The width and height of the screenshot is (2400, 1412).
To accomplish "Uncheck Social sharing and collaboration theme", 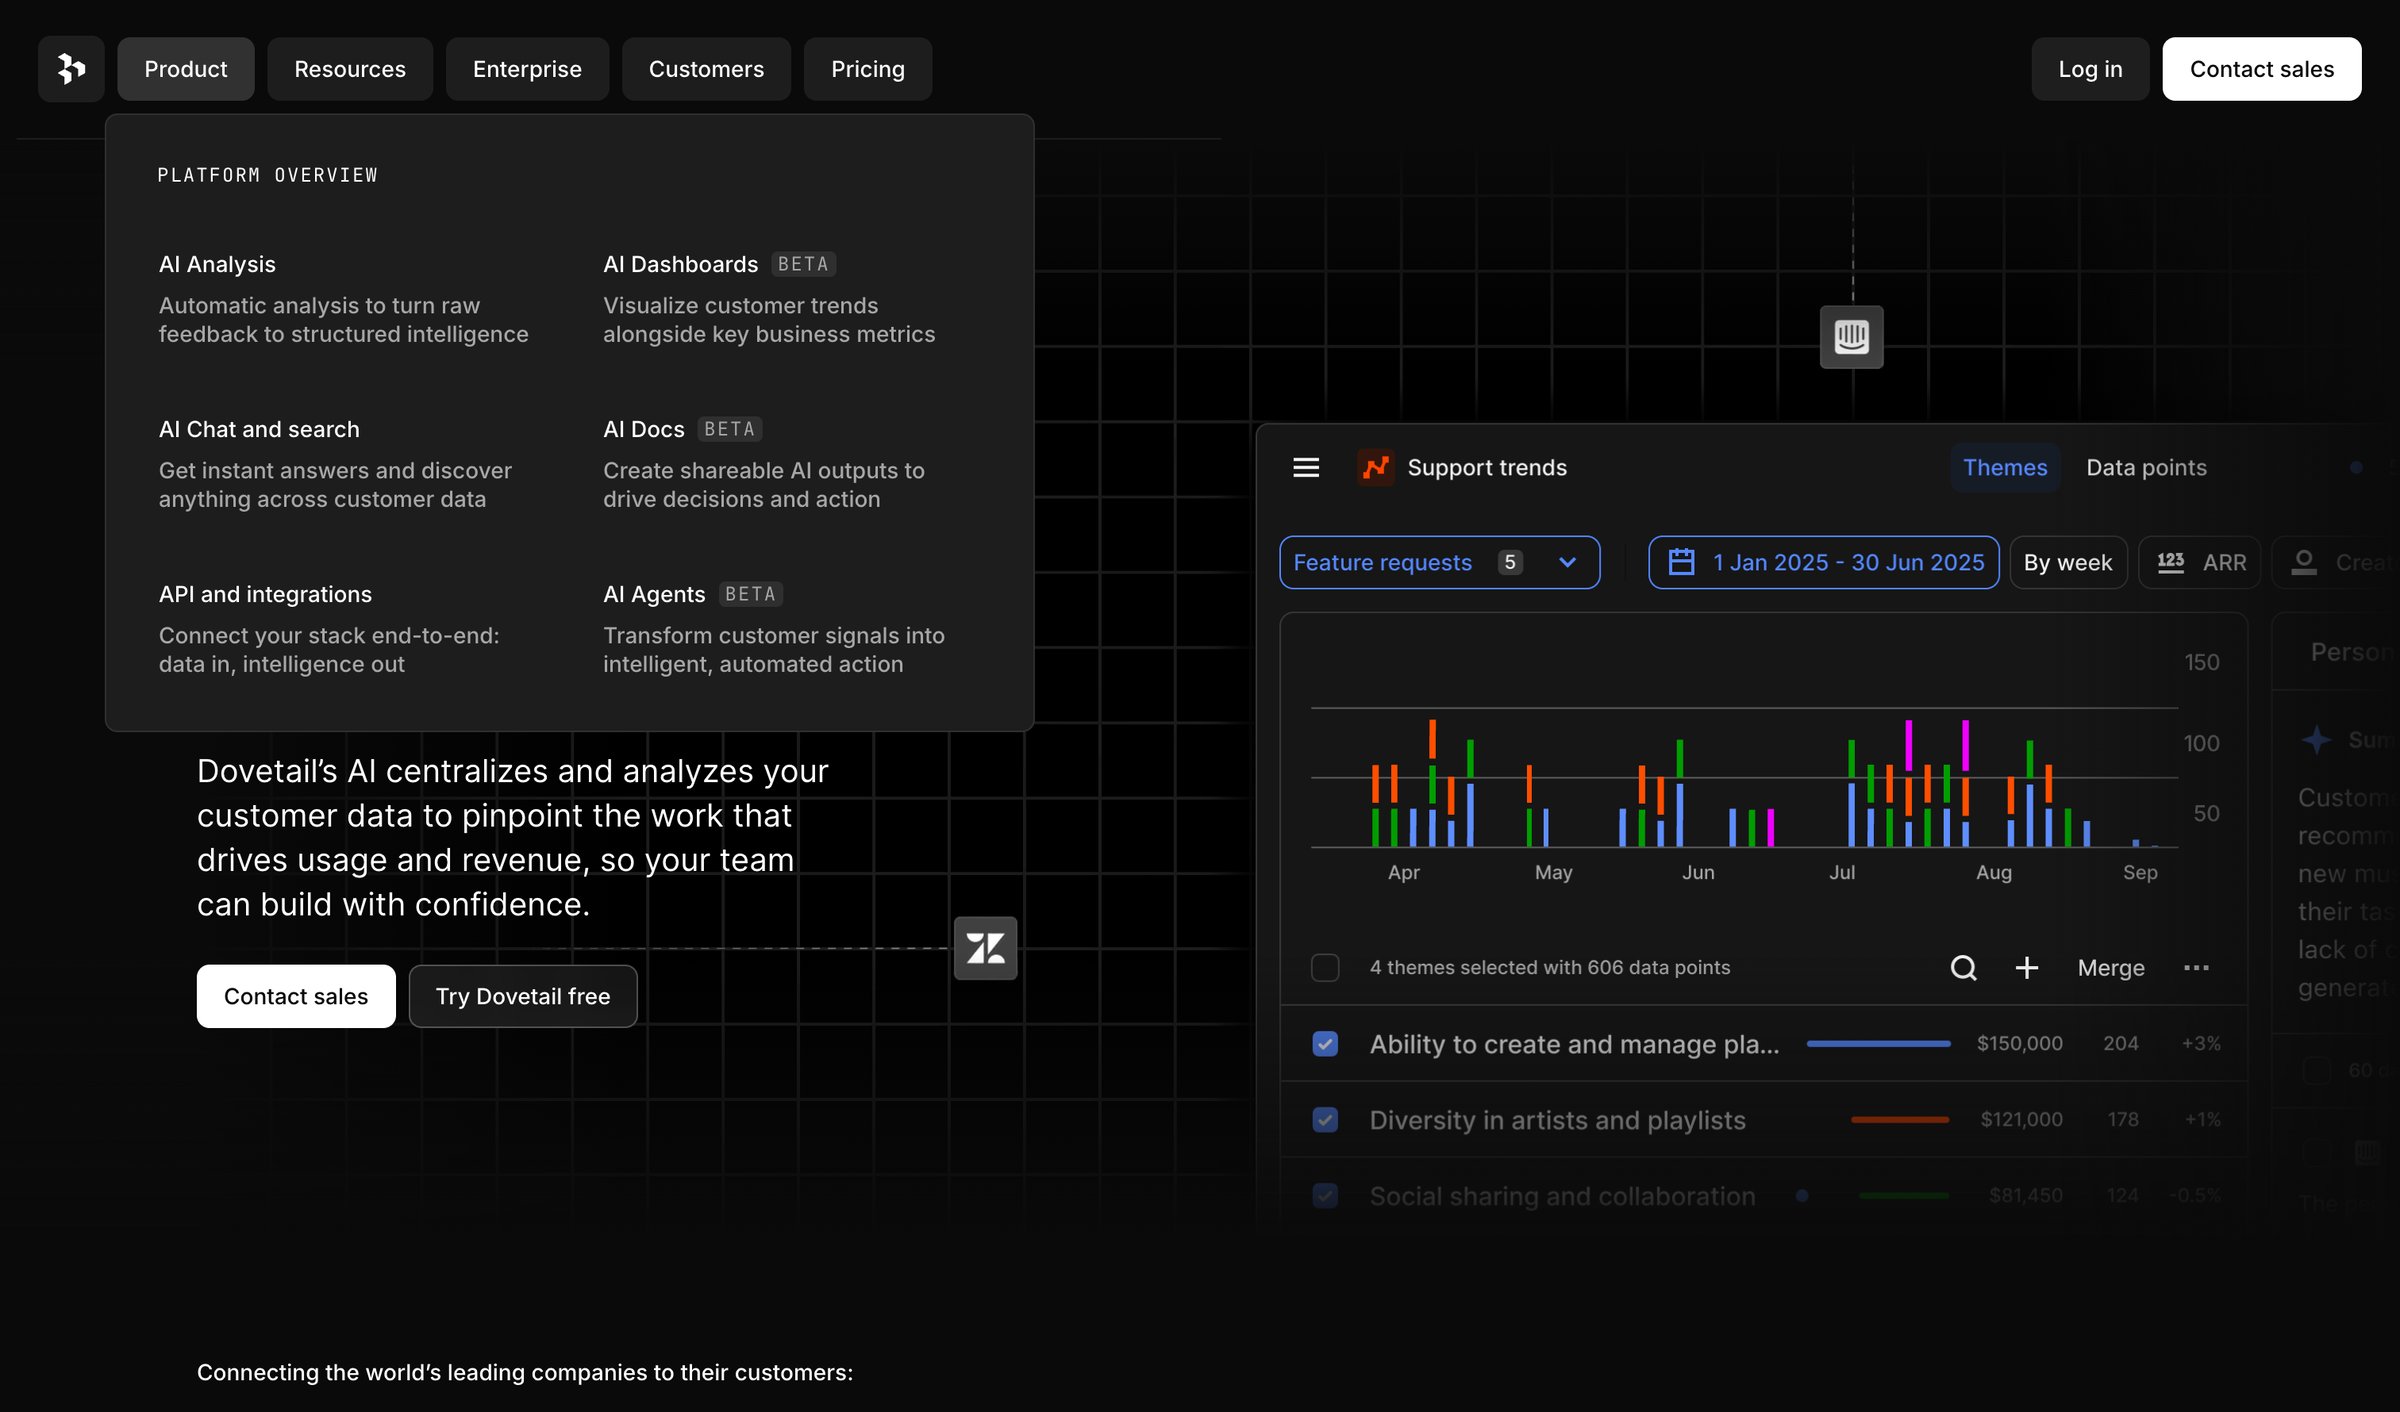I will (1325, 1195).
